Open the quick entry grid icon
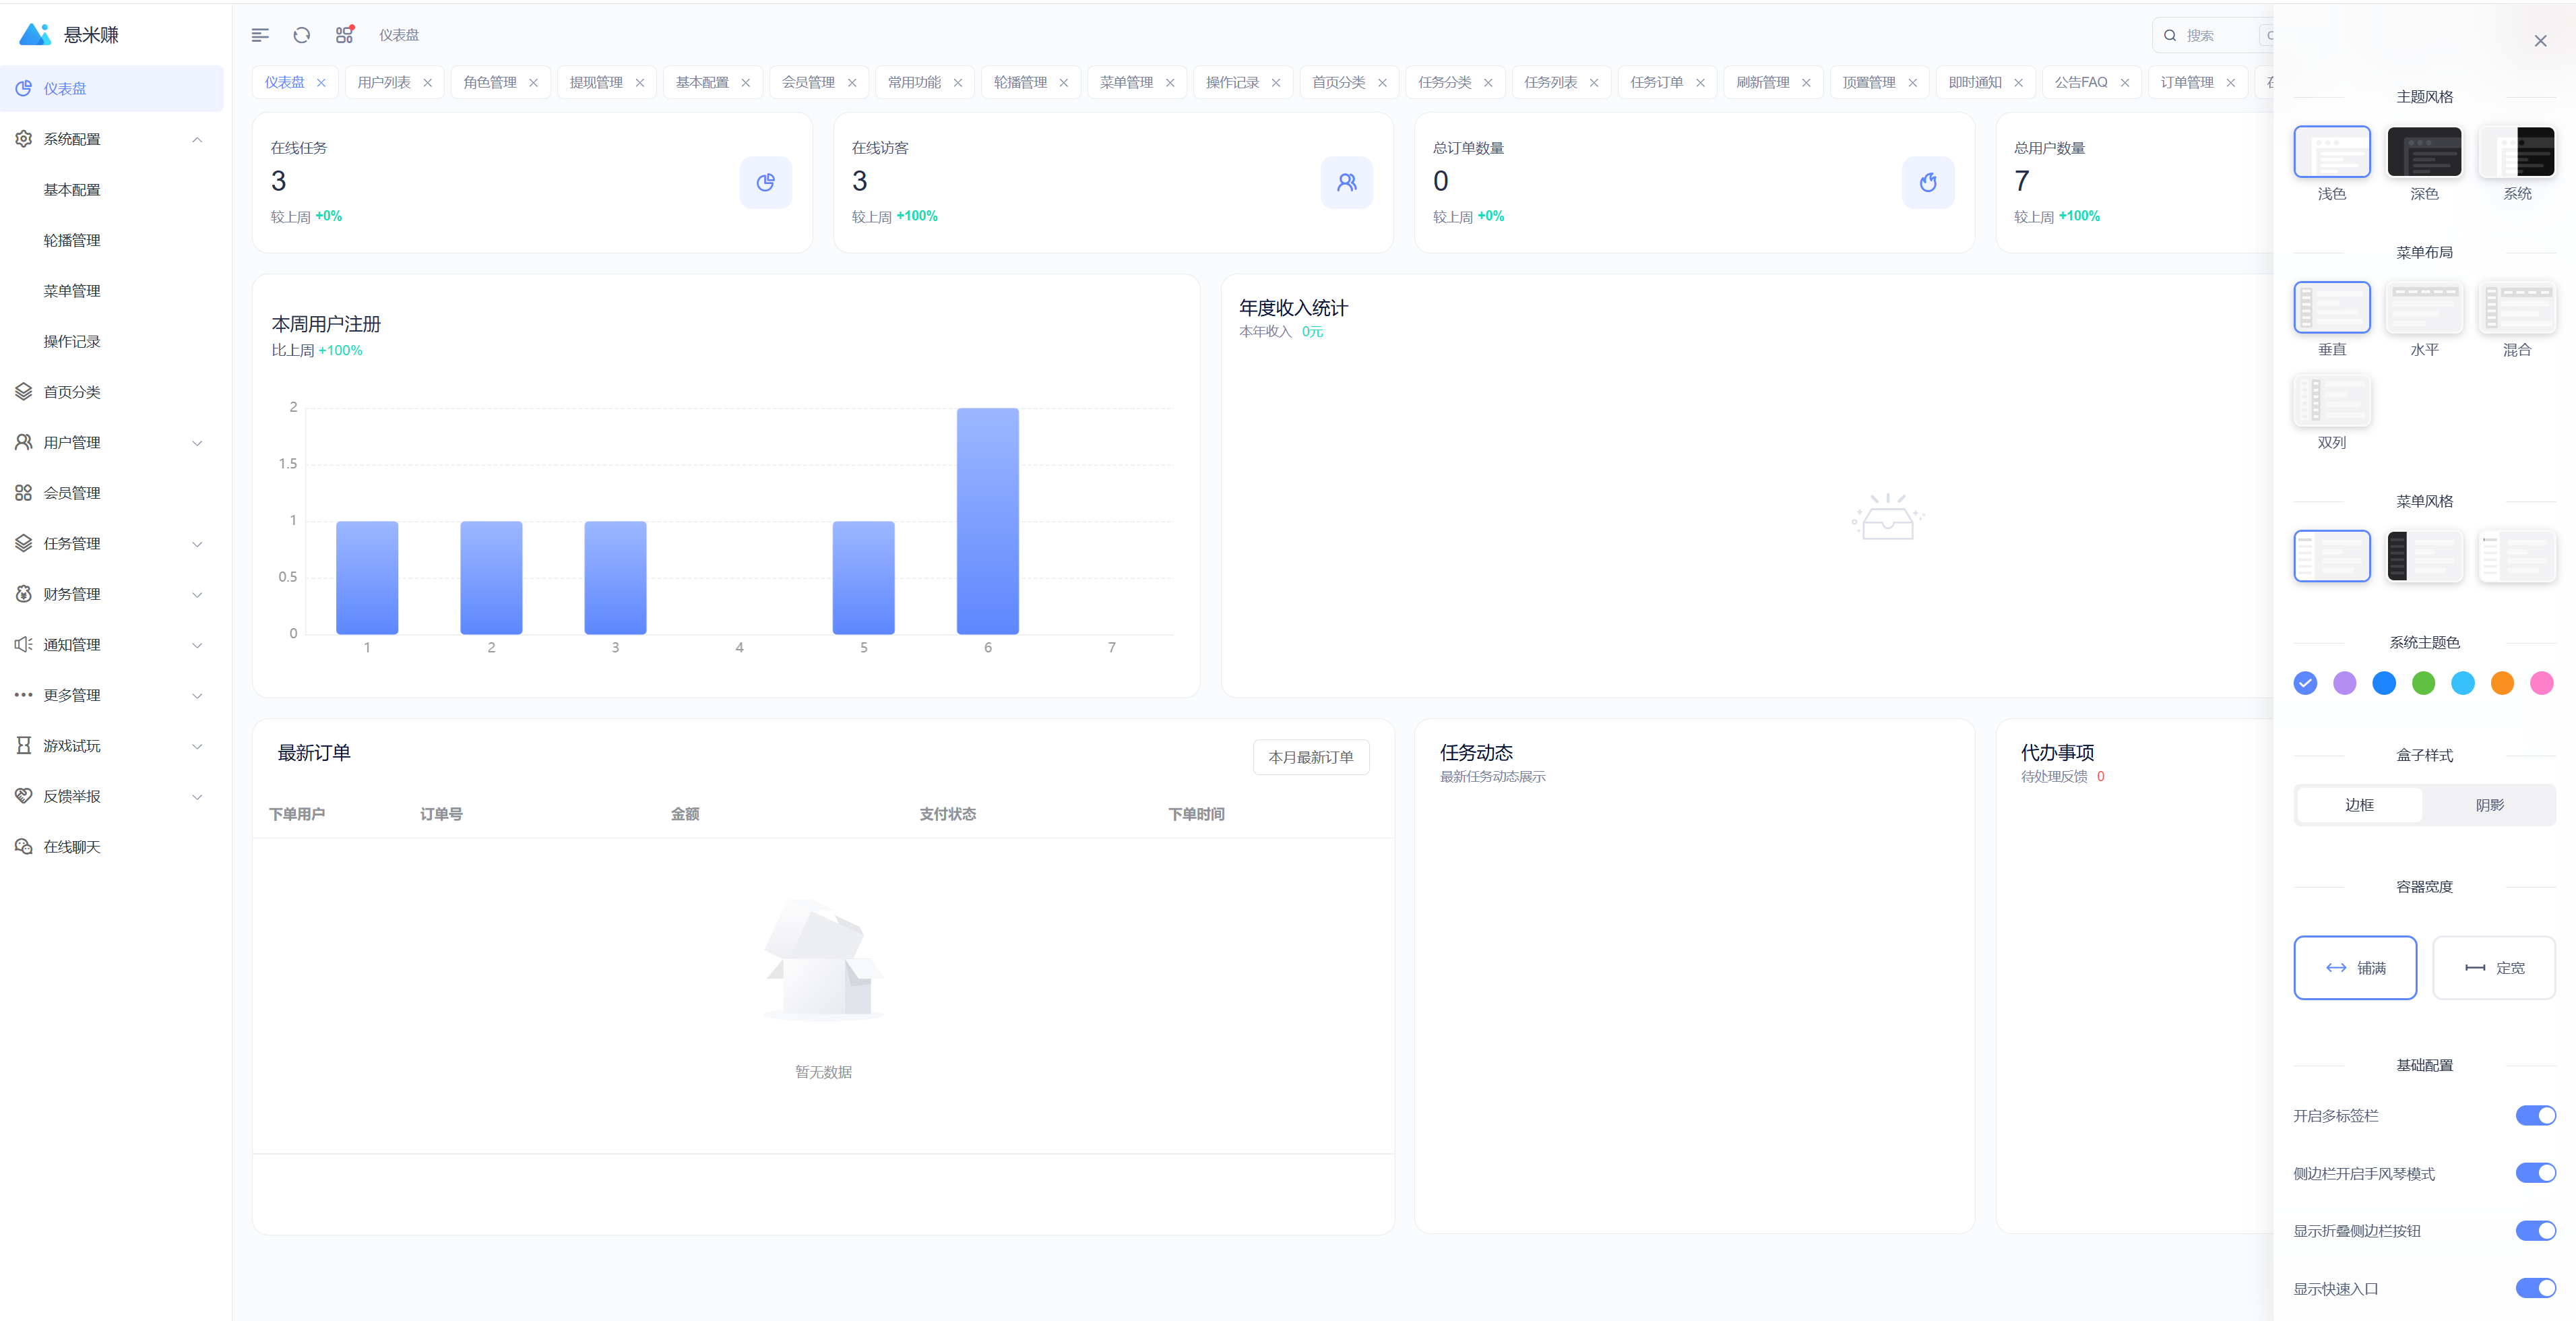This screenshot has width=2576, height=1321. [344, 35]
